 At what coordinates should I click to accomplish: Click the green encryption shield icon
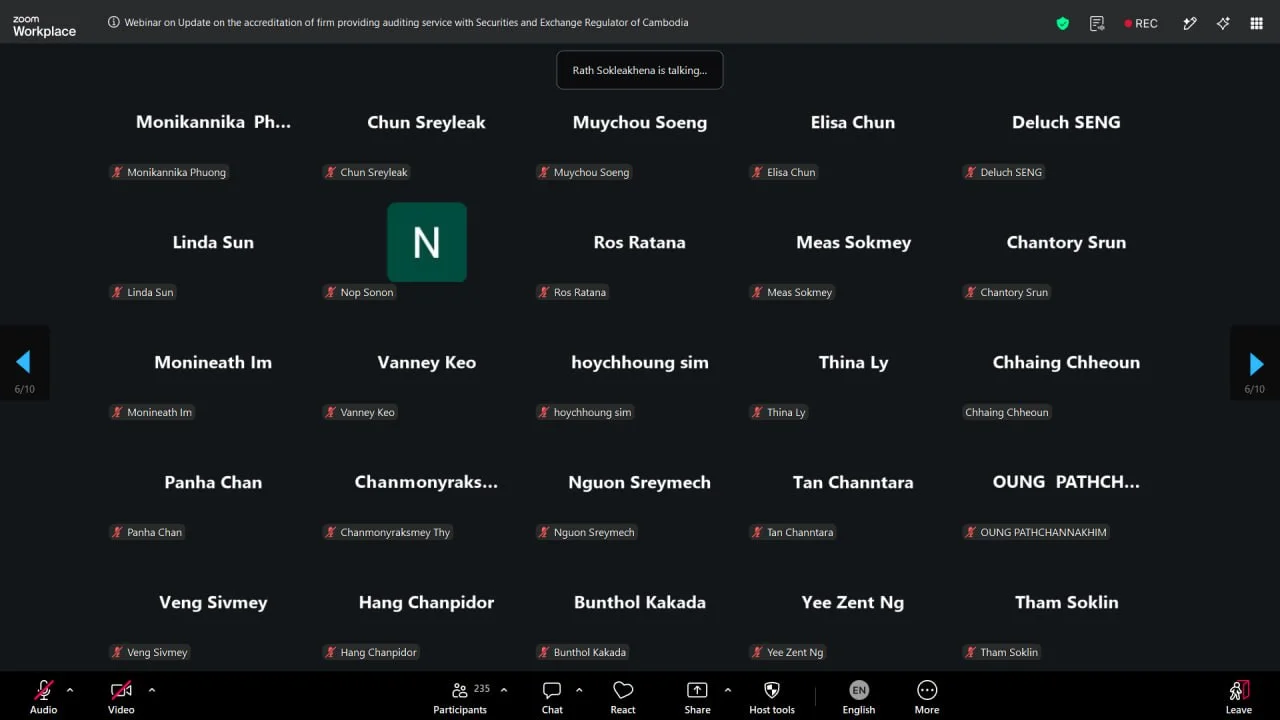point(1063,23)
